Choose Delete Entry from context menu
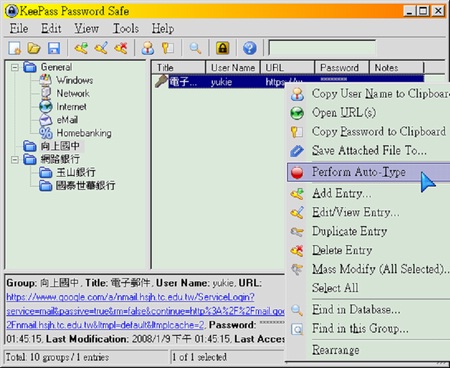This screenshot has width=450, height=368. click(368, 250)
